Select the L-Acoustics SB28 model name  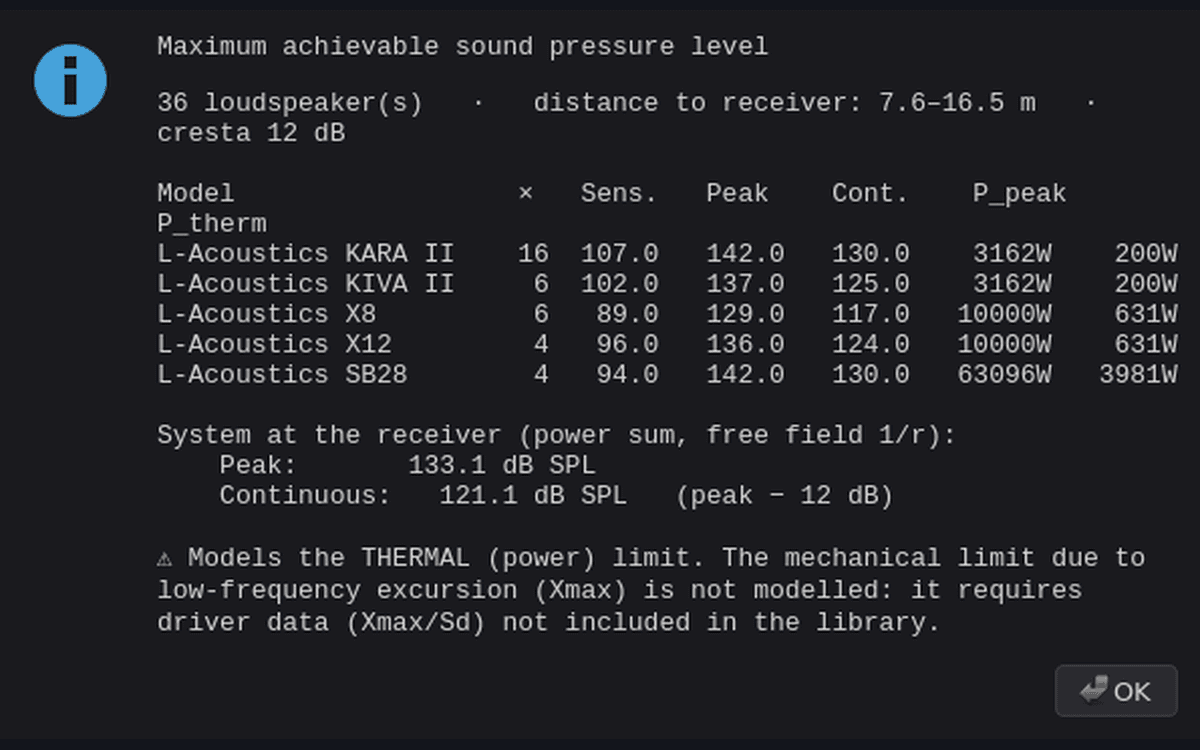[283, 374]
